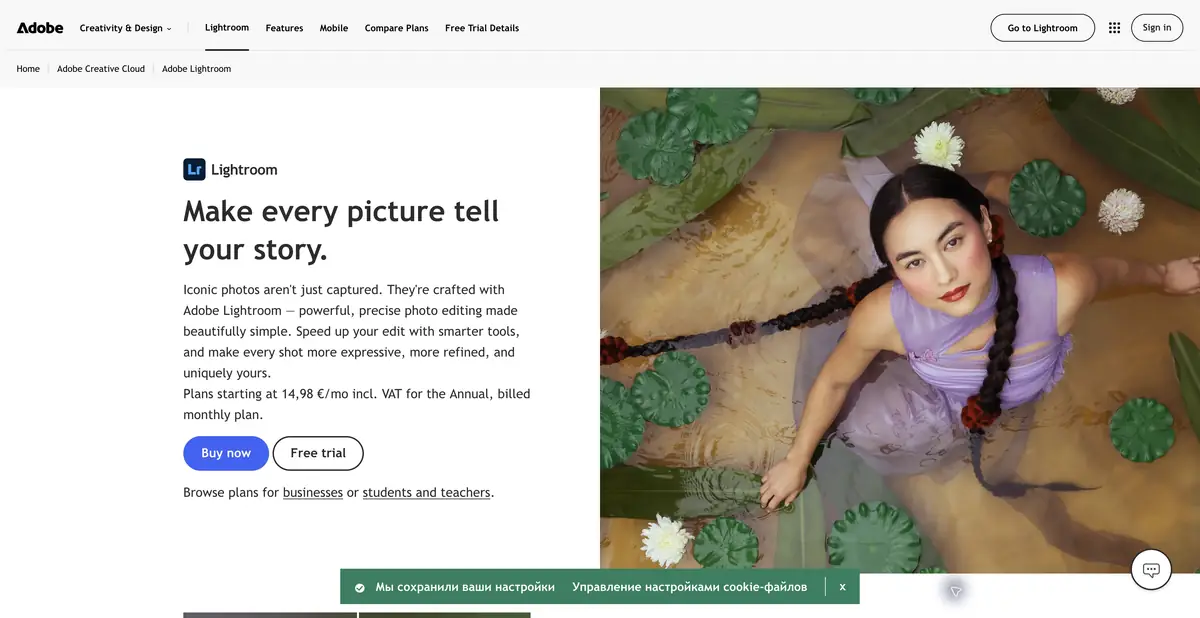
Task: Expand the Creativity & Design dropdown
Action: (126, 28)
